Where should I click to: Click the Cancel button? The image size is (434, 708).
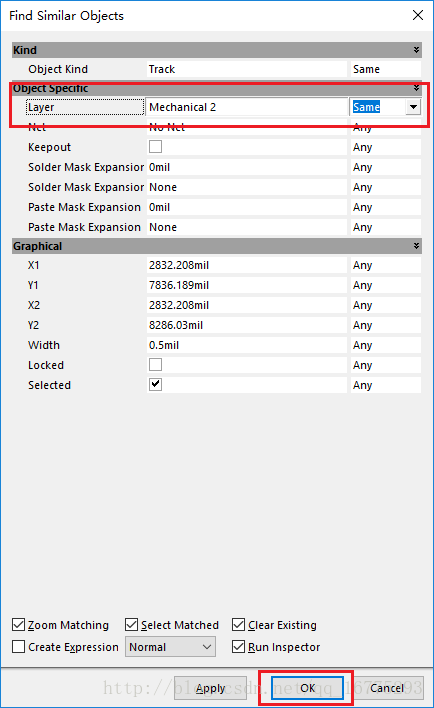click(x=387, y=688)
